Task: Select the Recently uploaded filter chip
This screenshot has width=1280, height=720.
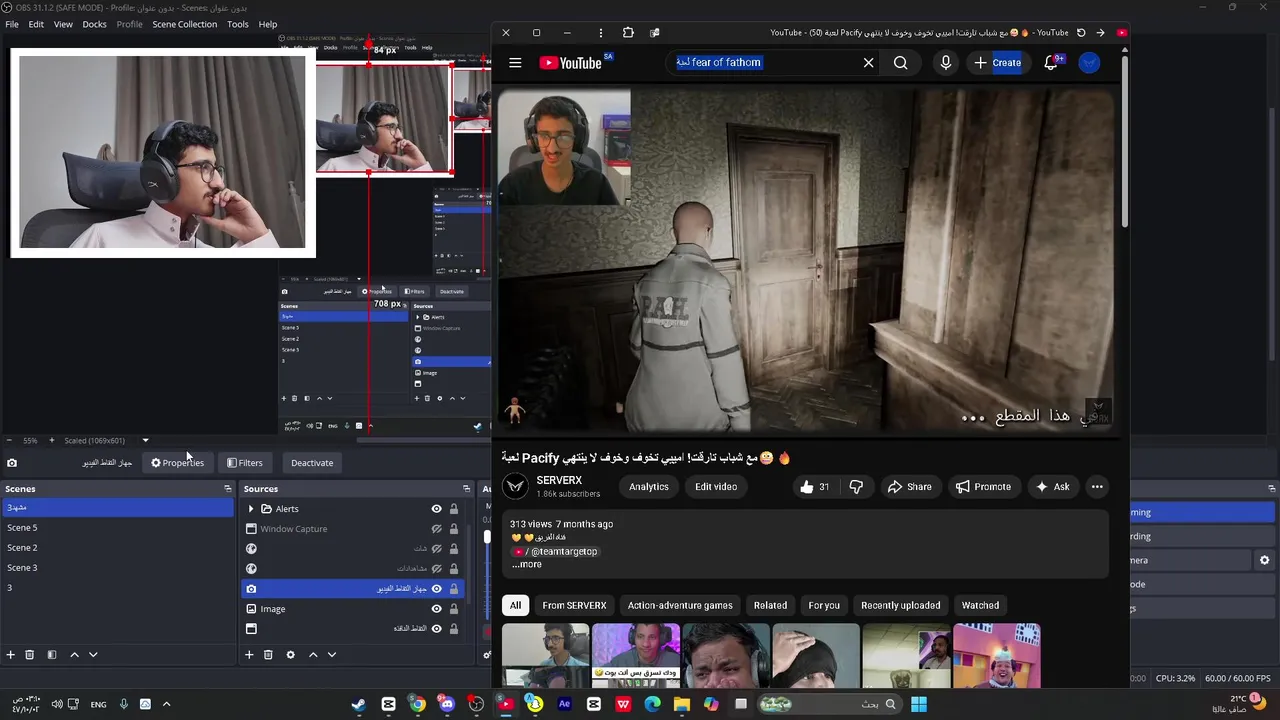Action: point(901,605)
